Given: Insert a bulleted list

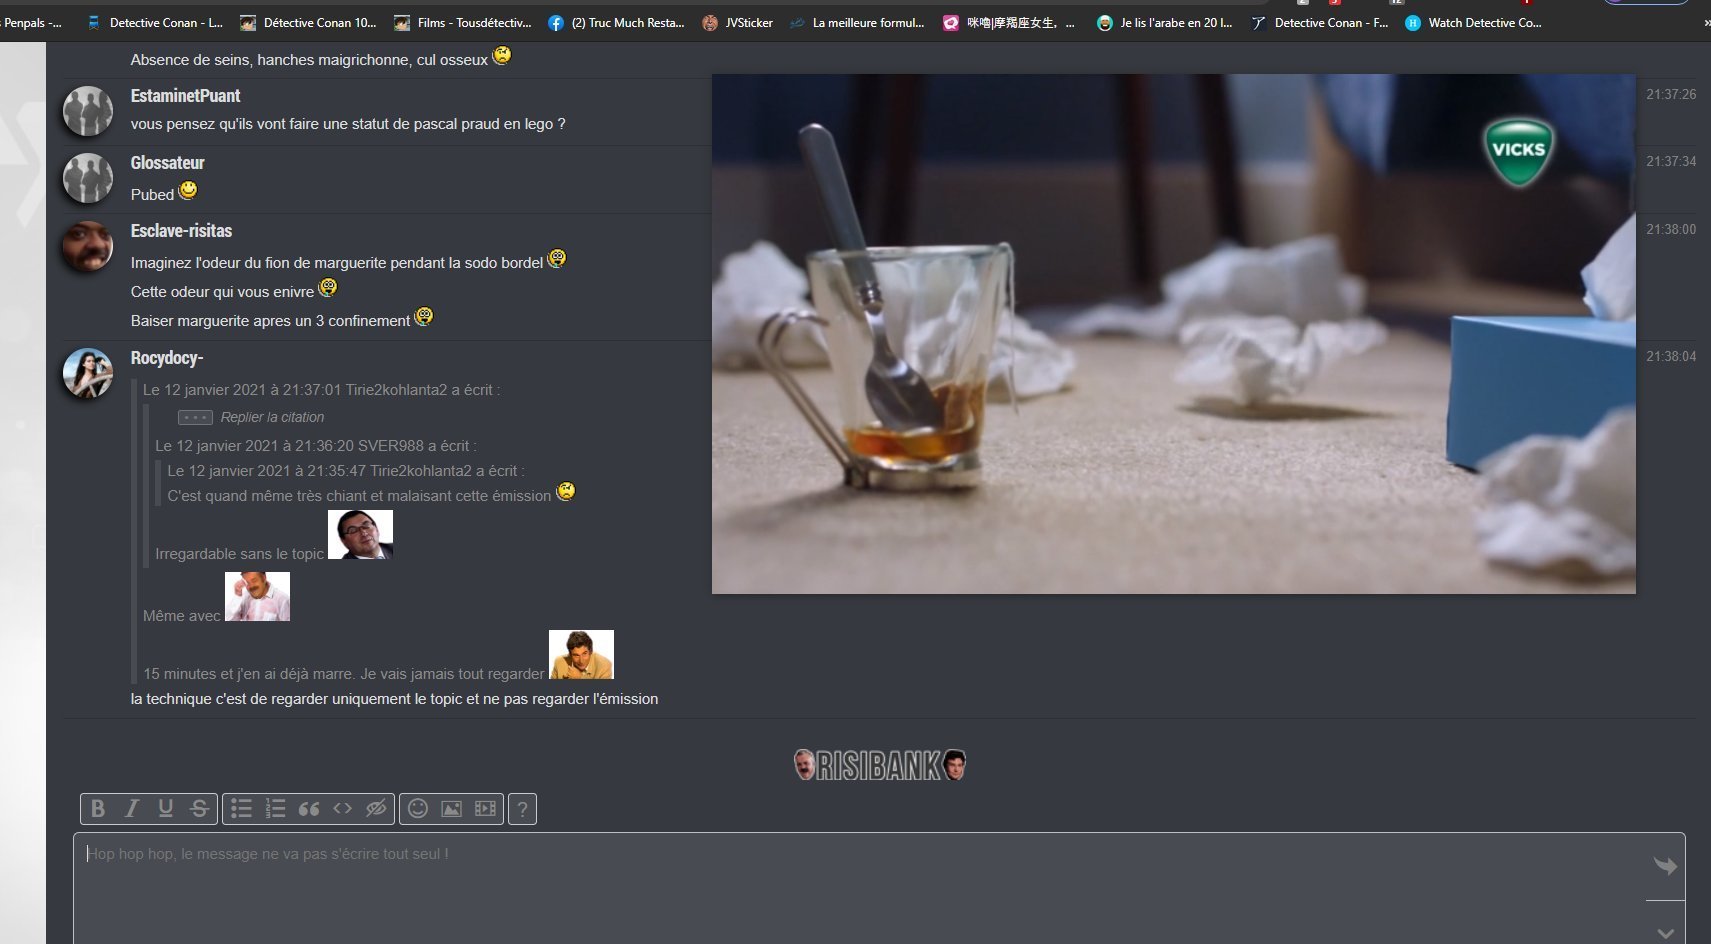Looking at the screenshot, I should (241, 809).
